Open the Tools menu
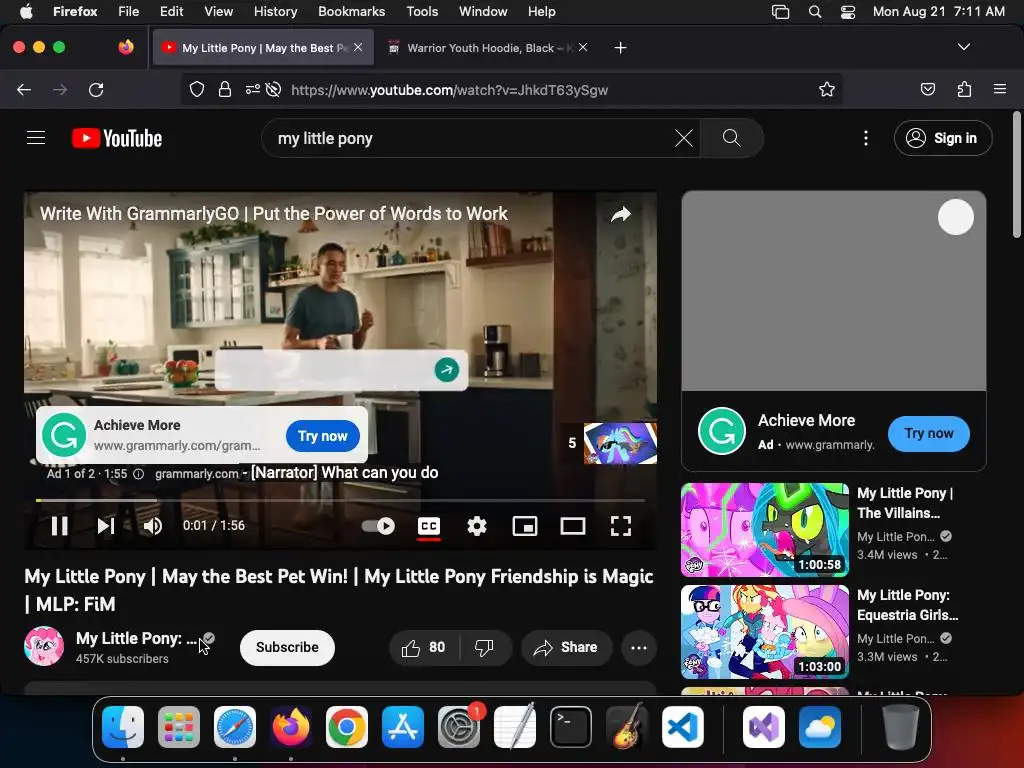The width and height of the screenshot is (1024, 768). [422, 11]
